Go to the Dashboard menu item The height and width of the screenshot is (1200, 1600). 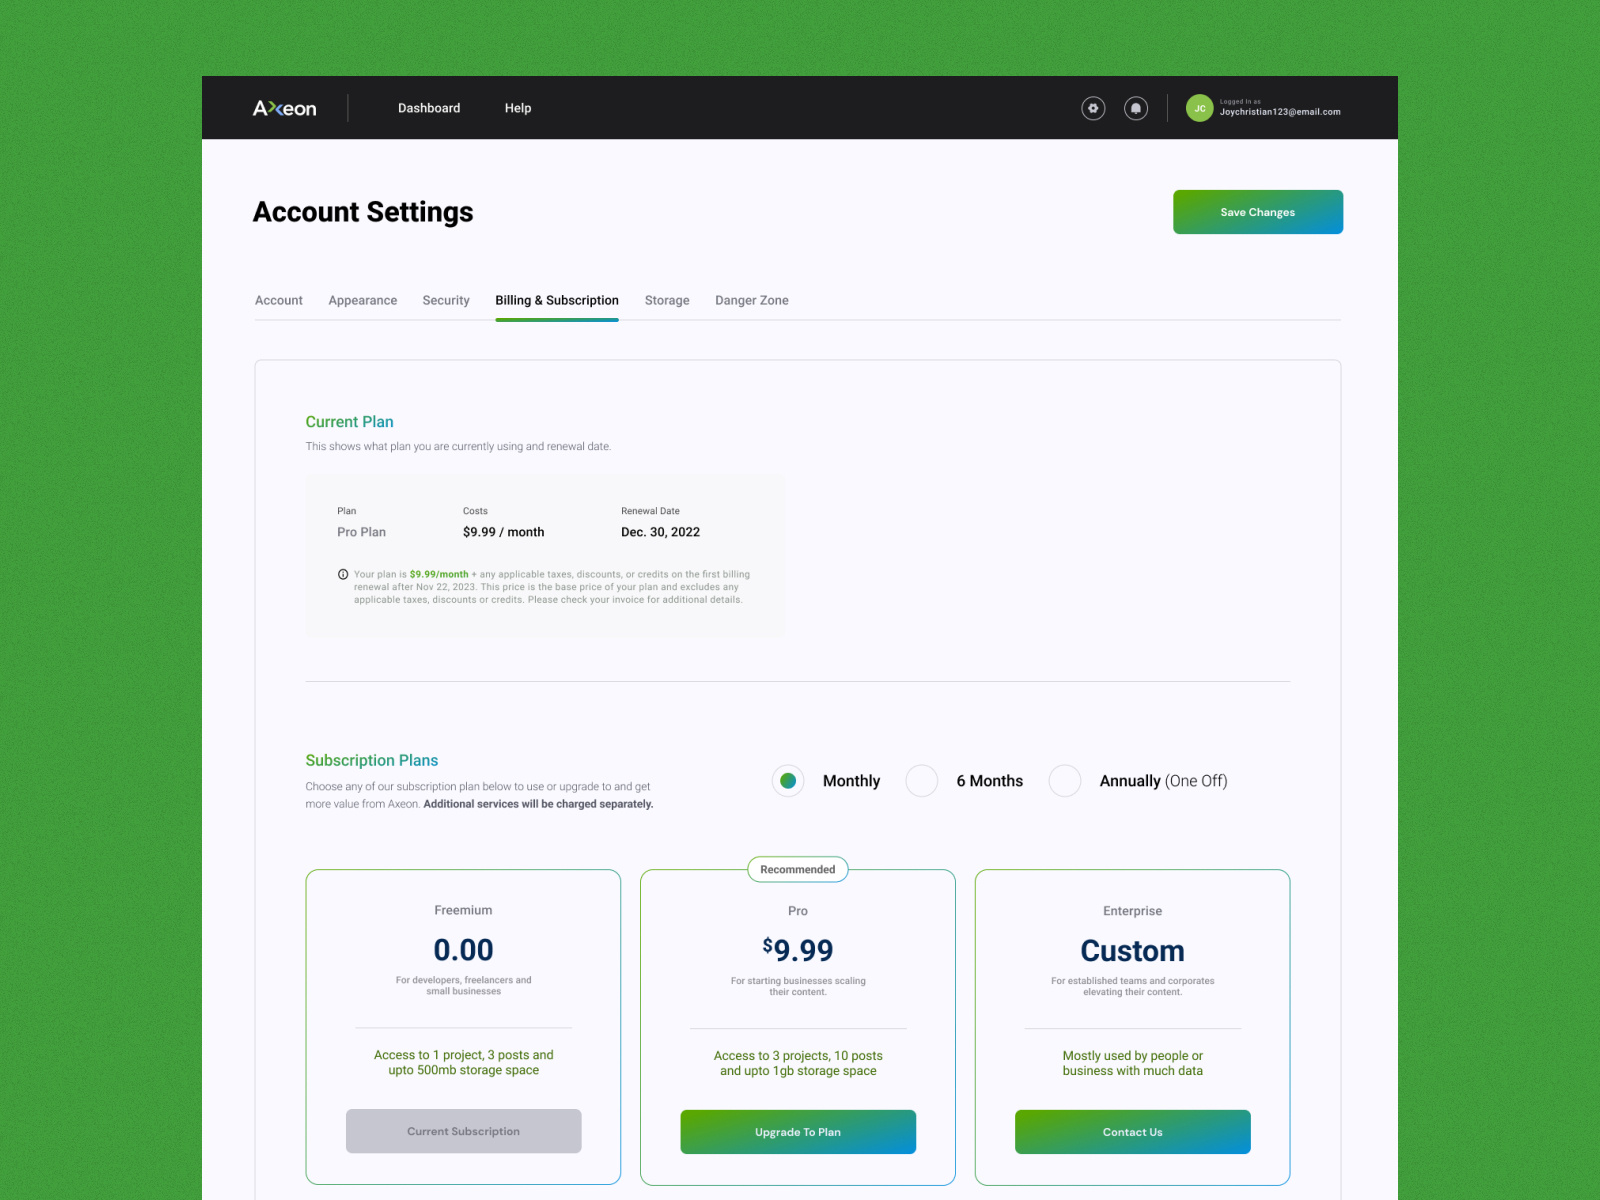429,108
